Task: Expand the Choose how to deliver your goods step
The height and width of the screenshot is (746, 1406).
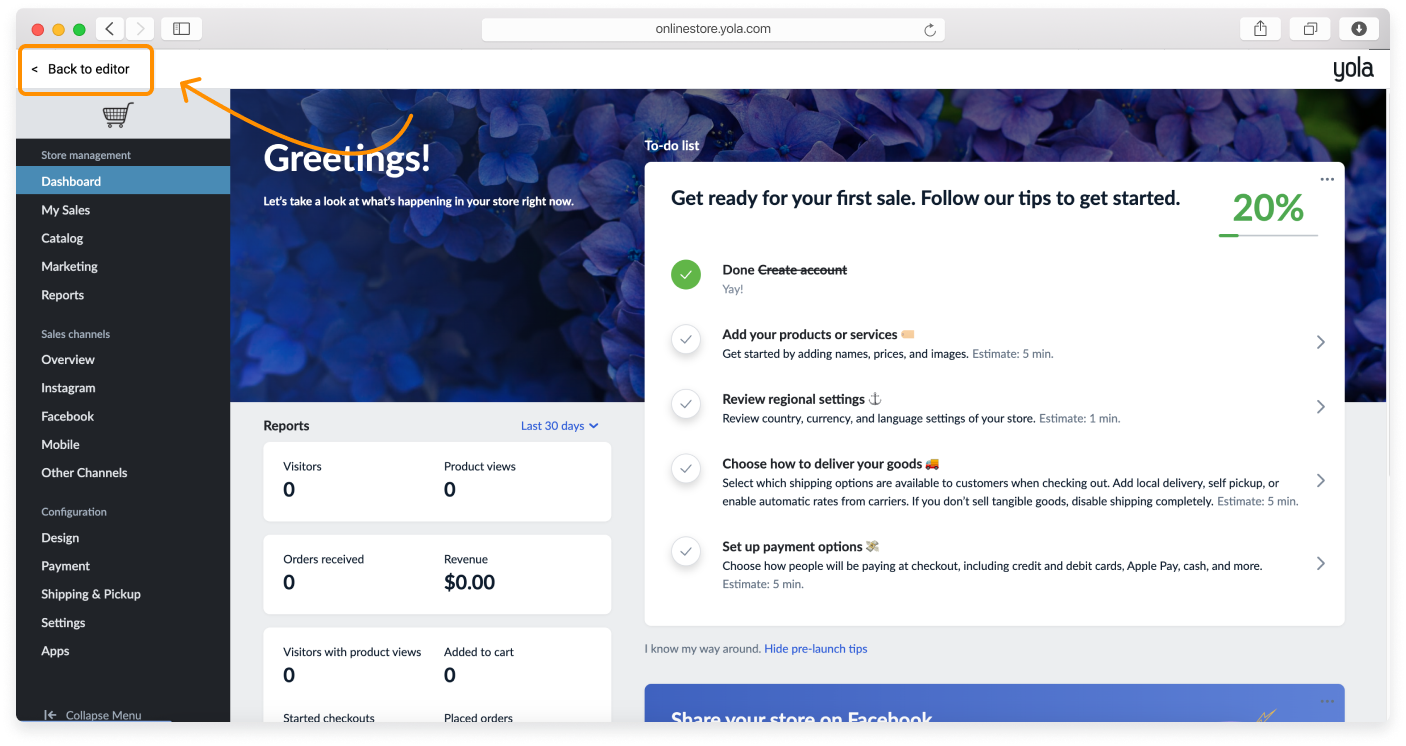Action: pyautogui.click(x=1320, y=480)
